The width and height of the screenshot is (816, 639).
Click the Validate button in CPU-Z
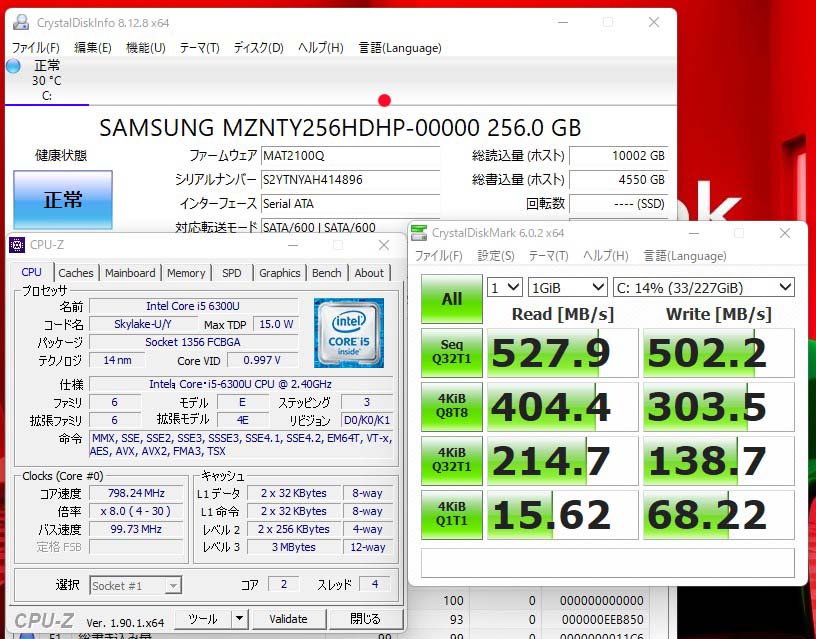288,619
